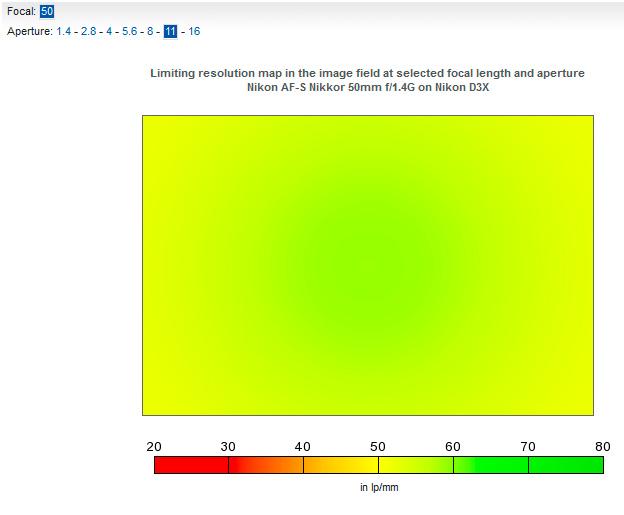Click the legend scale value 30
This screenshot has height=515, width=624.
pyautogui.click(x=228, y=447)
